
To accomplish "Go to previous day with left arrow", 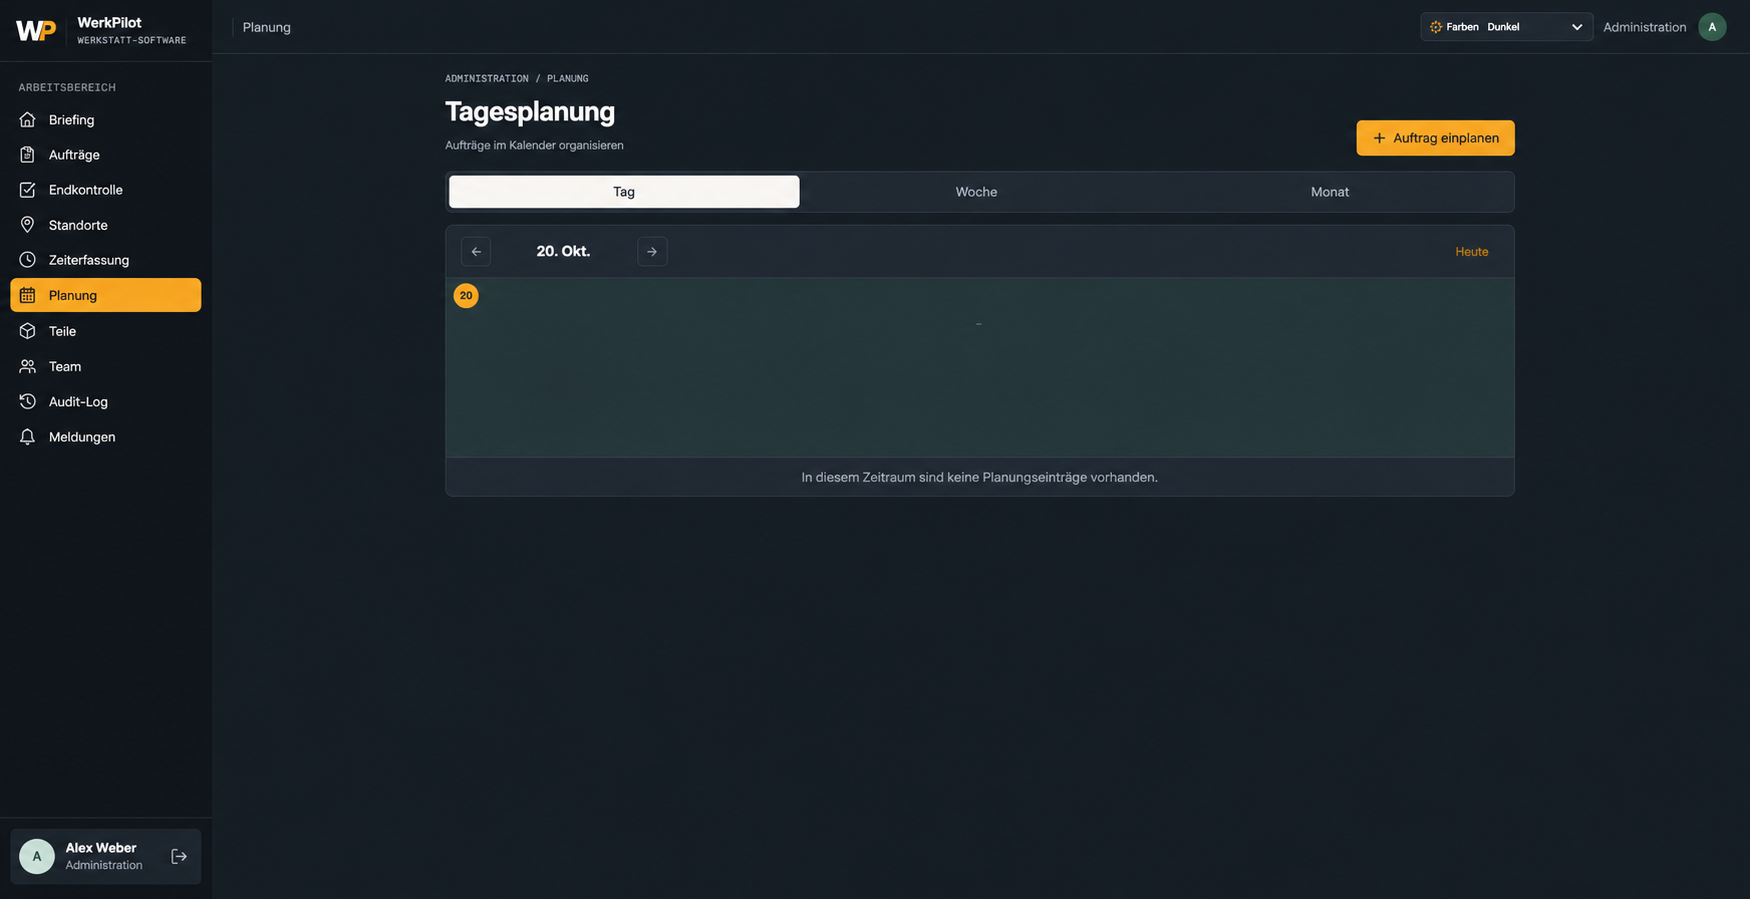I will pos(476,252).
